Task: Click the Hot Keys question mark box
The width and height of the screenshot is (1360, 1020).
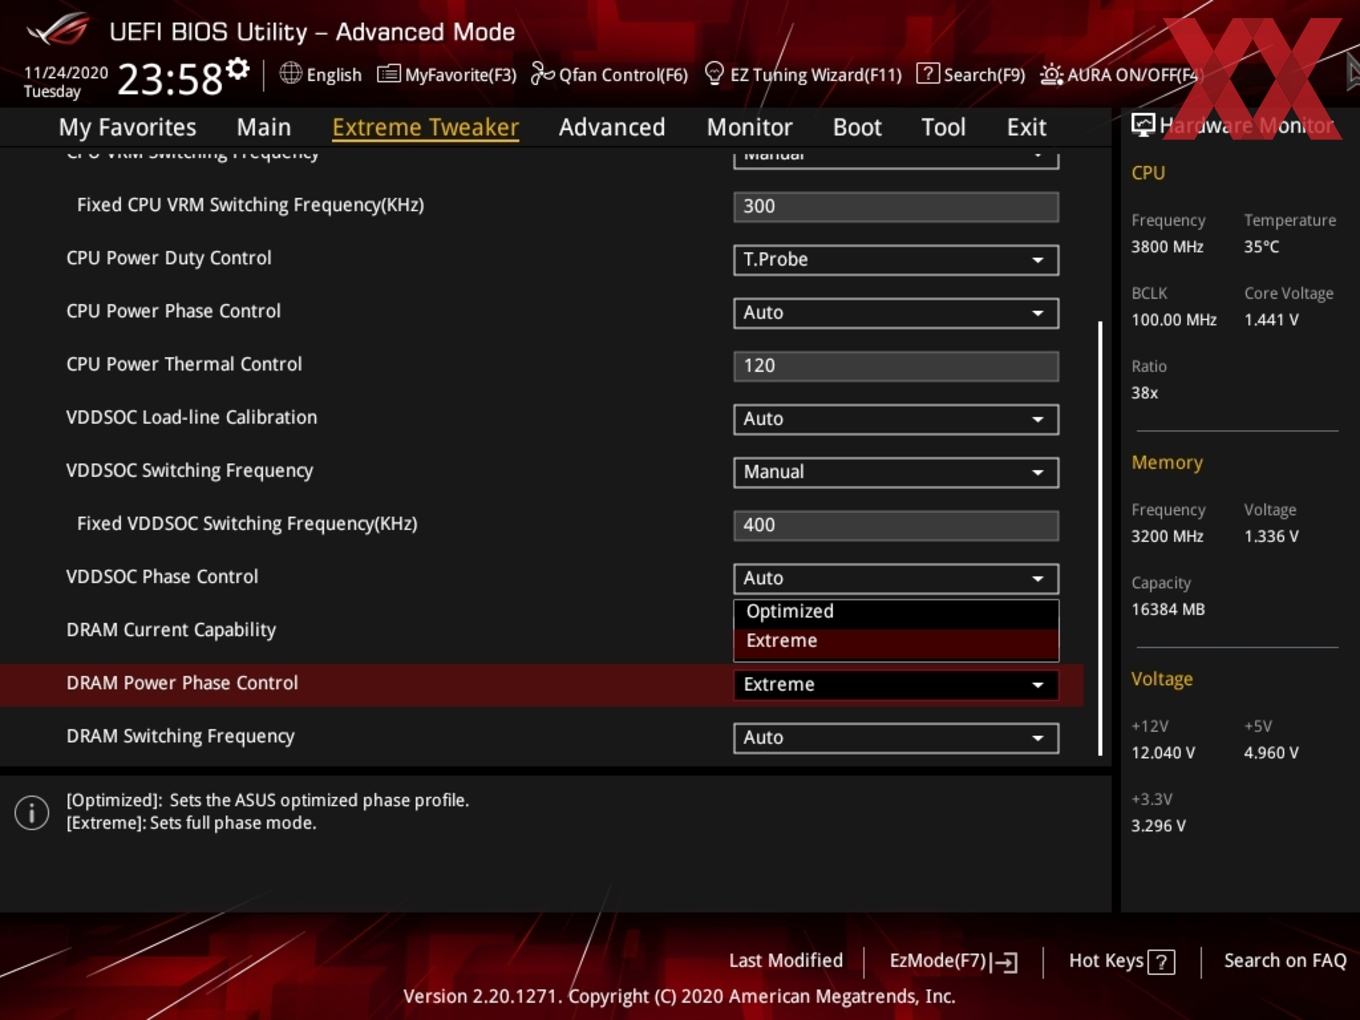Action: click(1161, 962)
